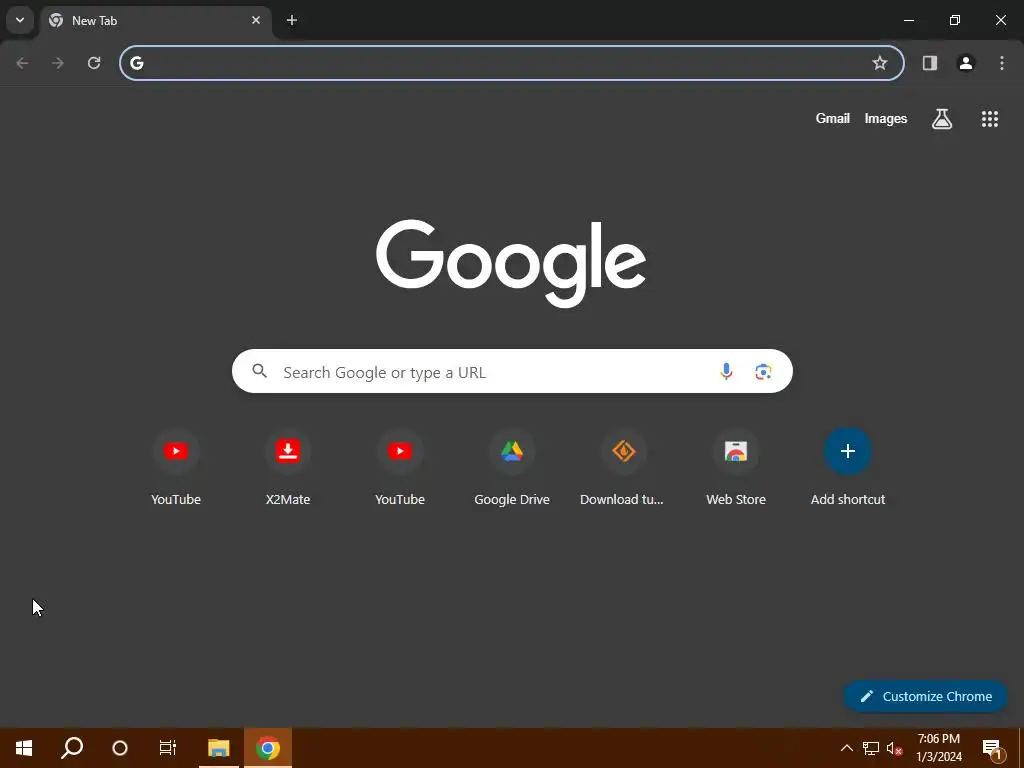Viewport: 1024px width, 768px height.
Task: Open the Windows Start menu
Action: pyautogui.click(x=24, y=748)
